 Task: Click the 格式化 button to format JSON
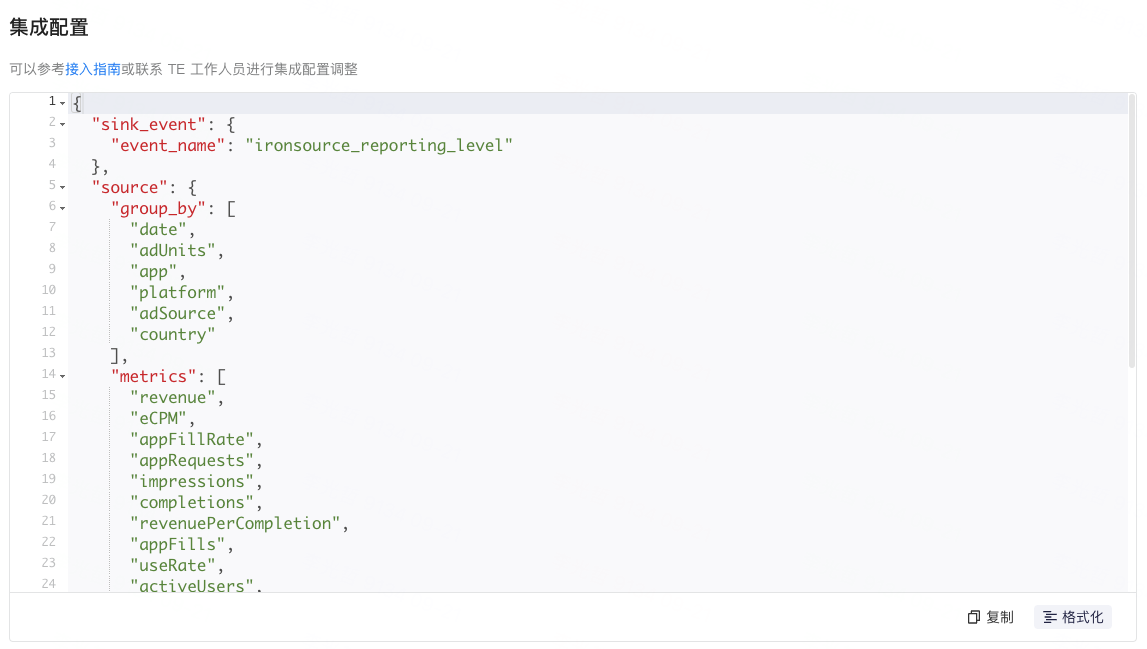pyautogui.click(x=1073, y=617)
